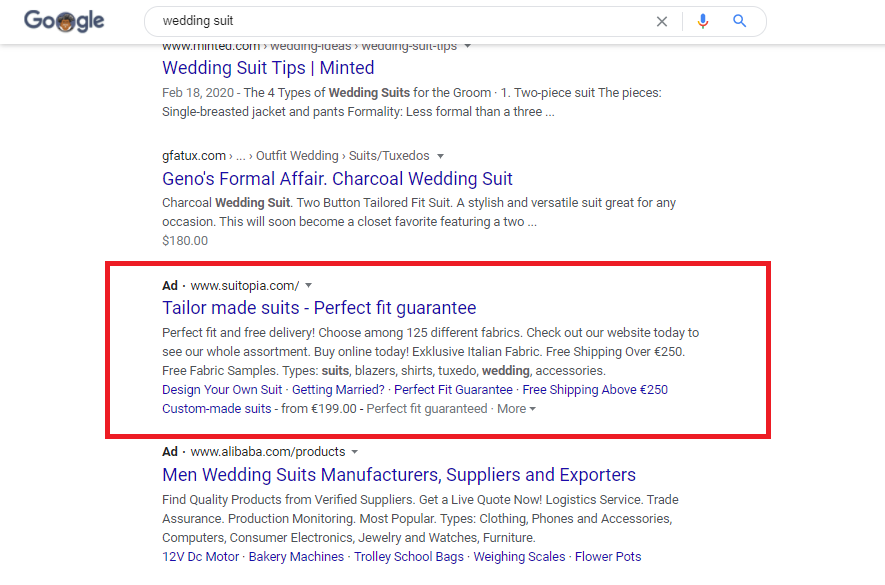
Task: Expand dropdown arrow next to minted.com URL
Action: point(467,46)
